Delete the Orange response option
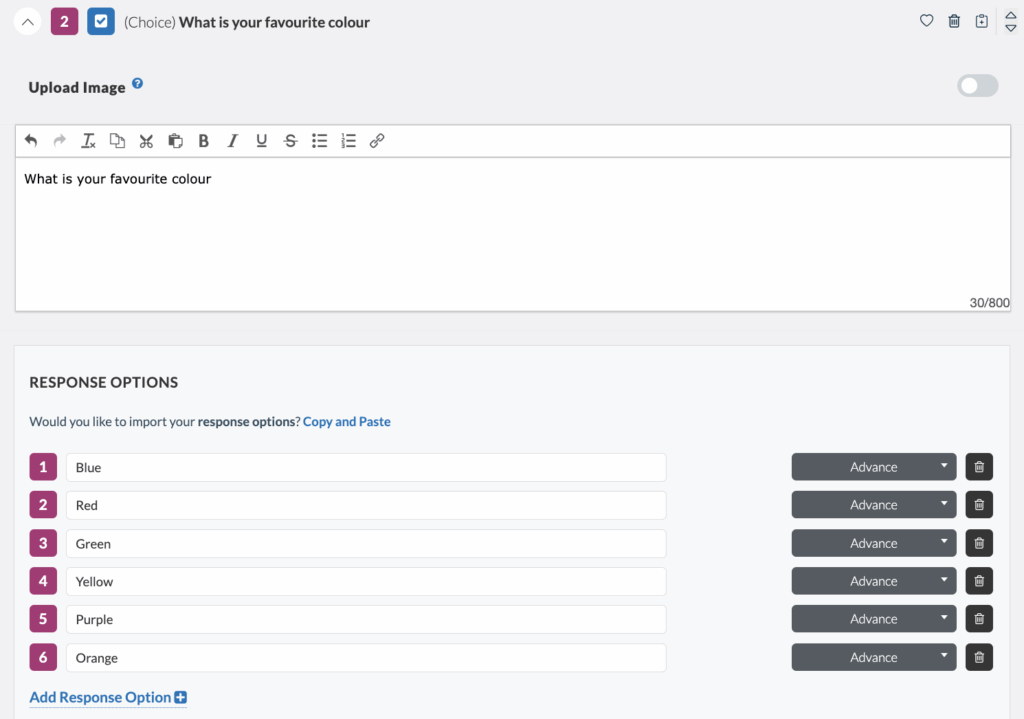The width and height of the screenshot is (1024, 719). coord(979,657)
